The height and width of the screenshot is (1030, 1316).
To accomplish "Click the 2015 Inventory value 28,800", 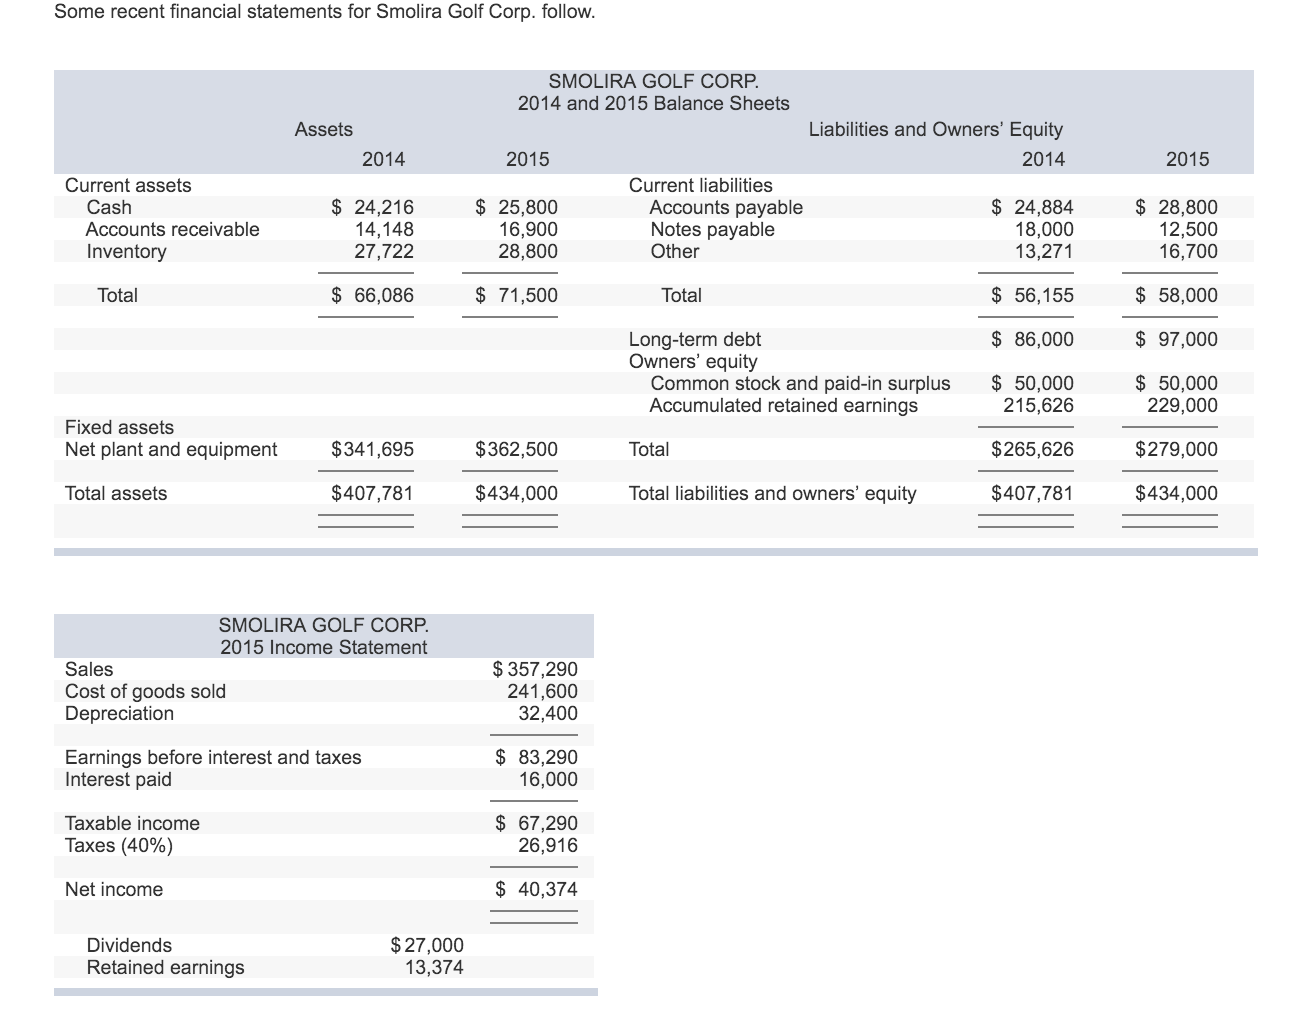I will [x=528, y=251].
